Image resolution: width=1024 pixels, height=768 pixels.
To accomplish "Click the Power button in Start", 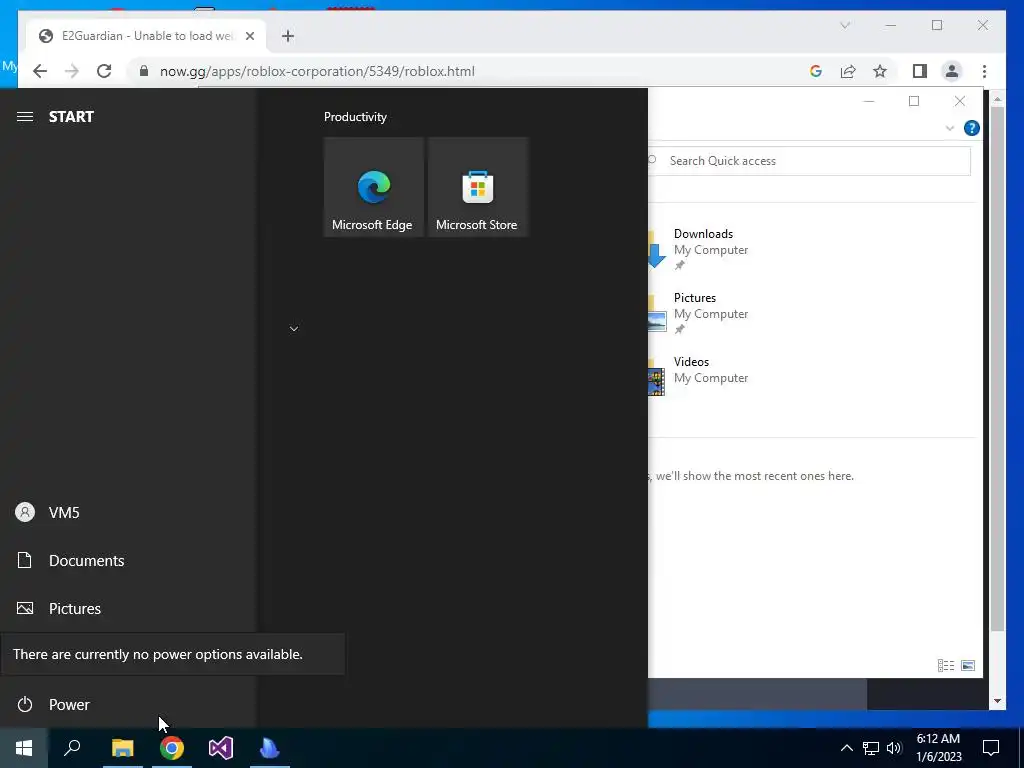I will tap(128, 705).
